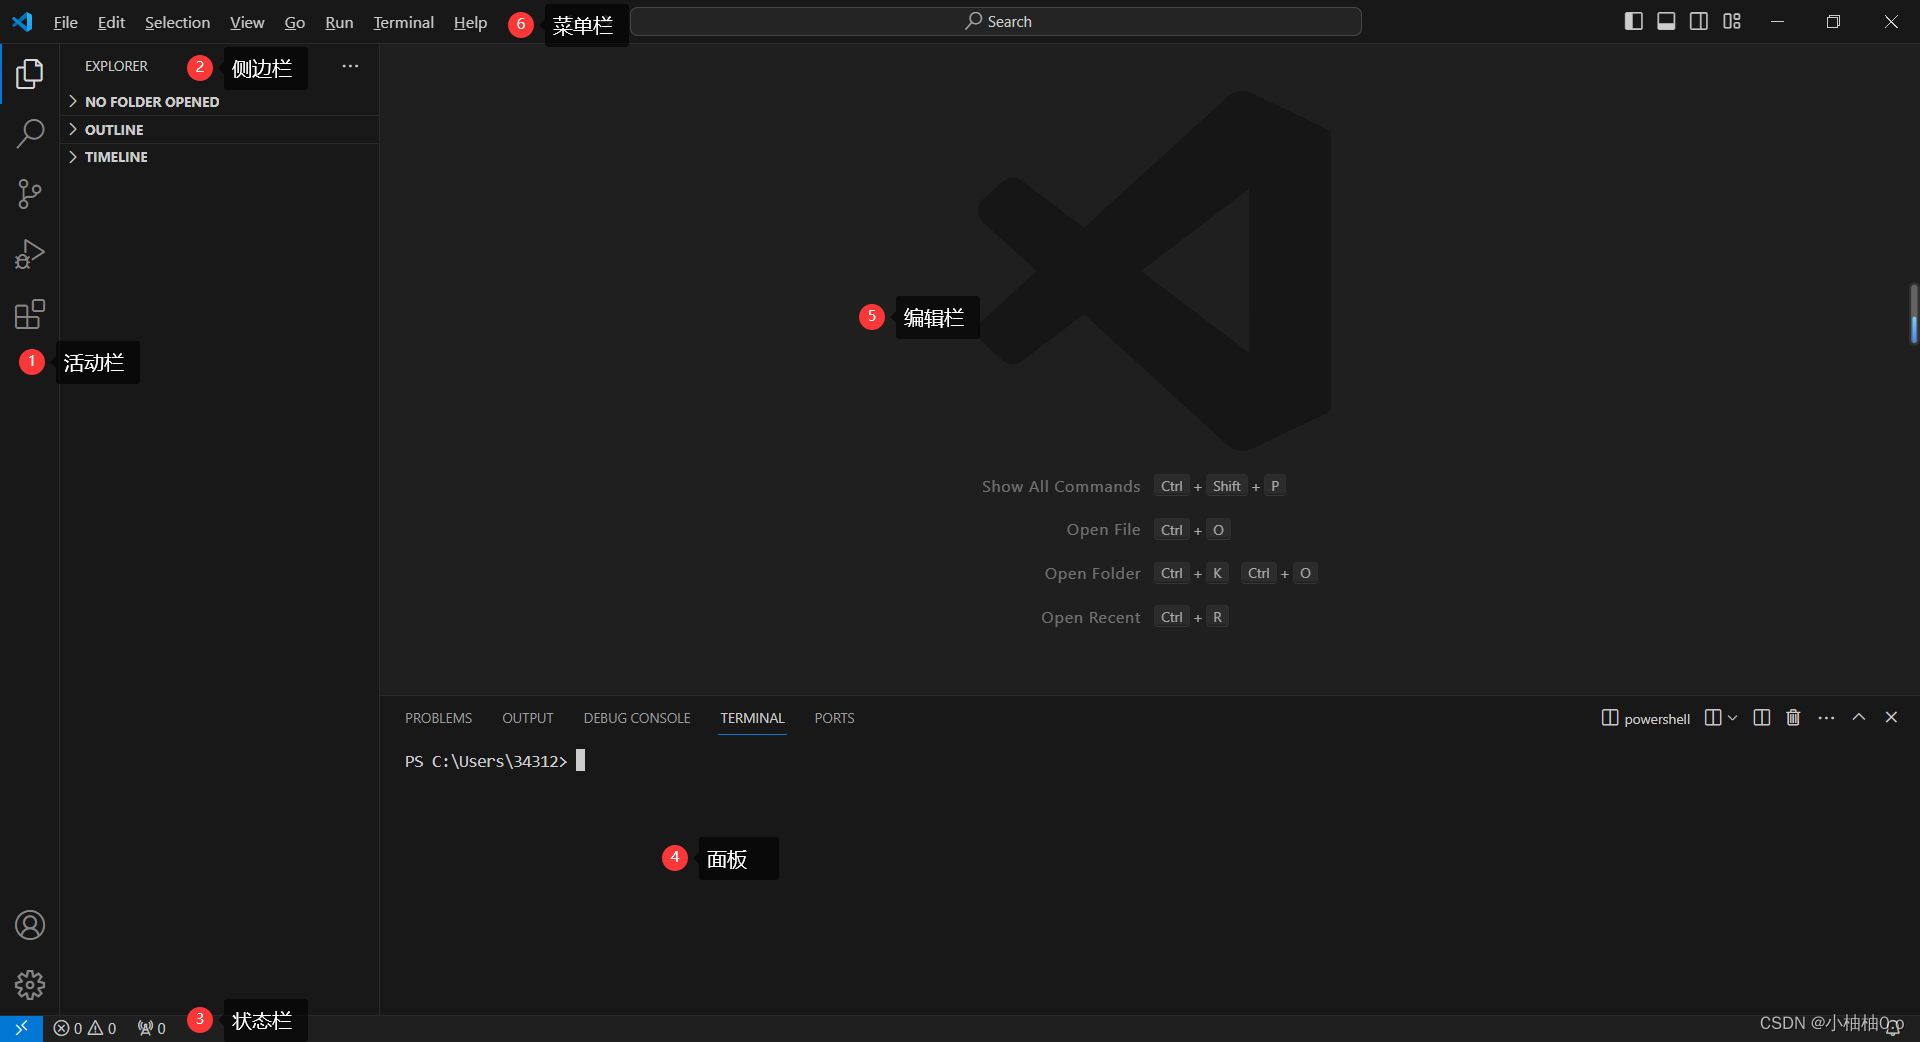This screenshot has height=1042, width=1920.
Task: Open the Extensions view icon
Action: tap(30, 314)
